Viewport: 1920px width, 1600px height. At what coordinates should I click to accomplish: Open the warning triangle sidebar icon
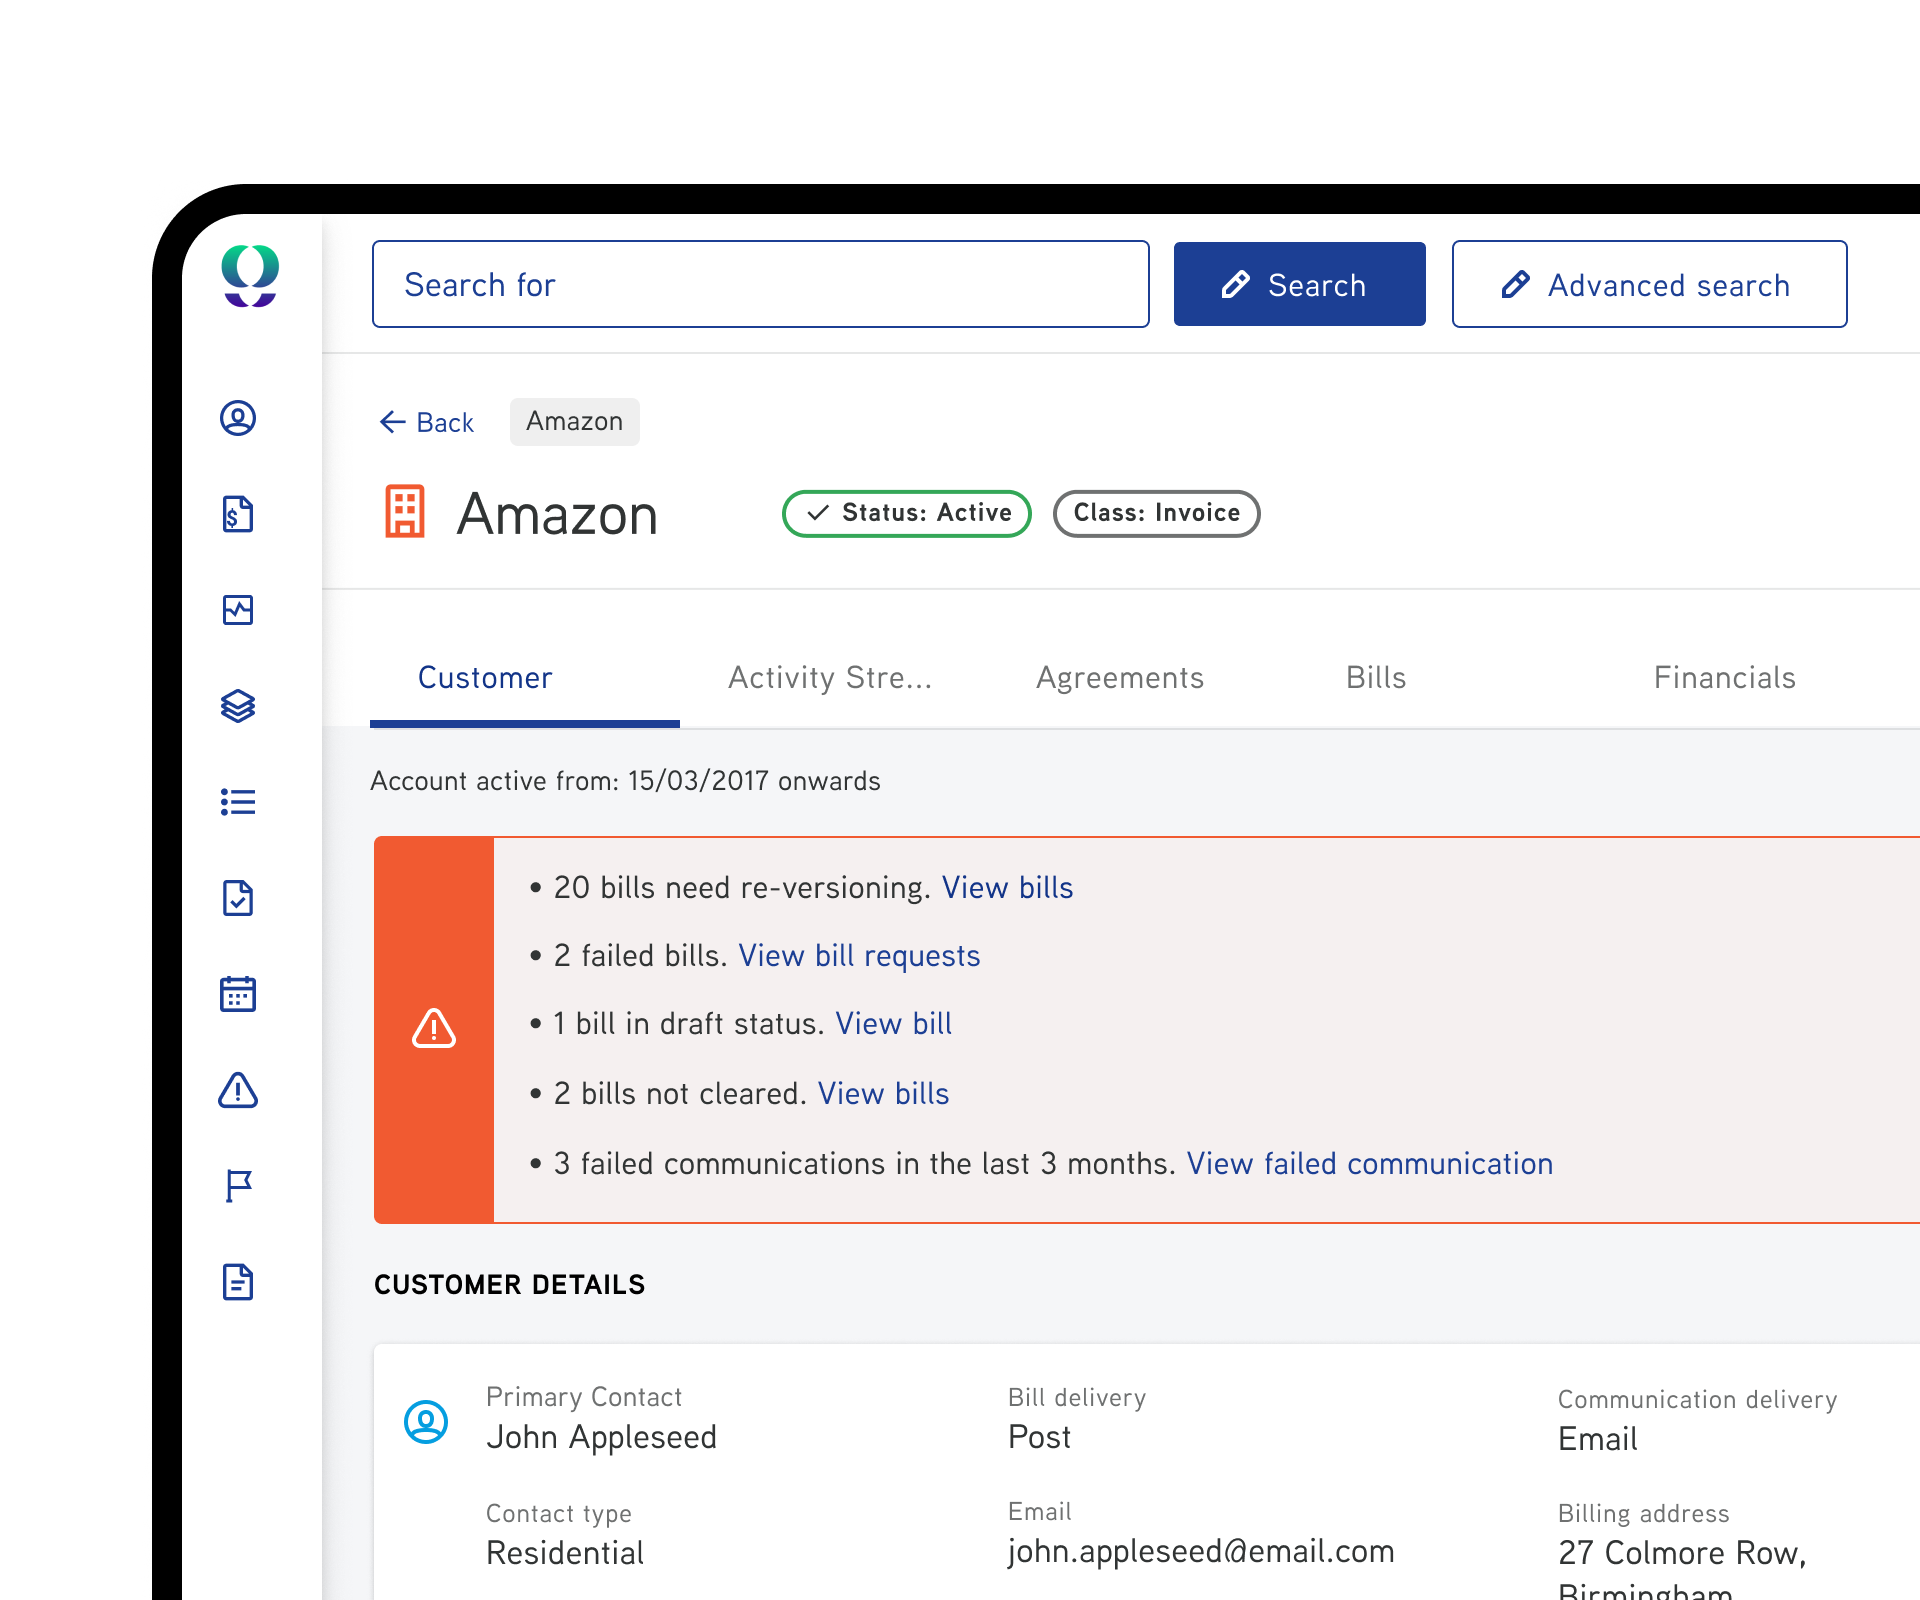click(238, 1090)
